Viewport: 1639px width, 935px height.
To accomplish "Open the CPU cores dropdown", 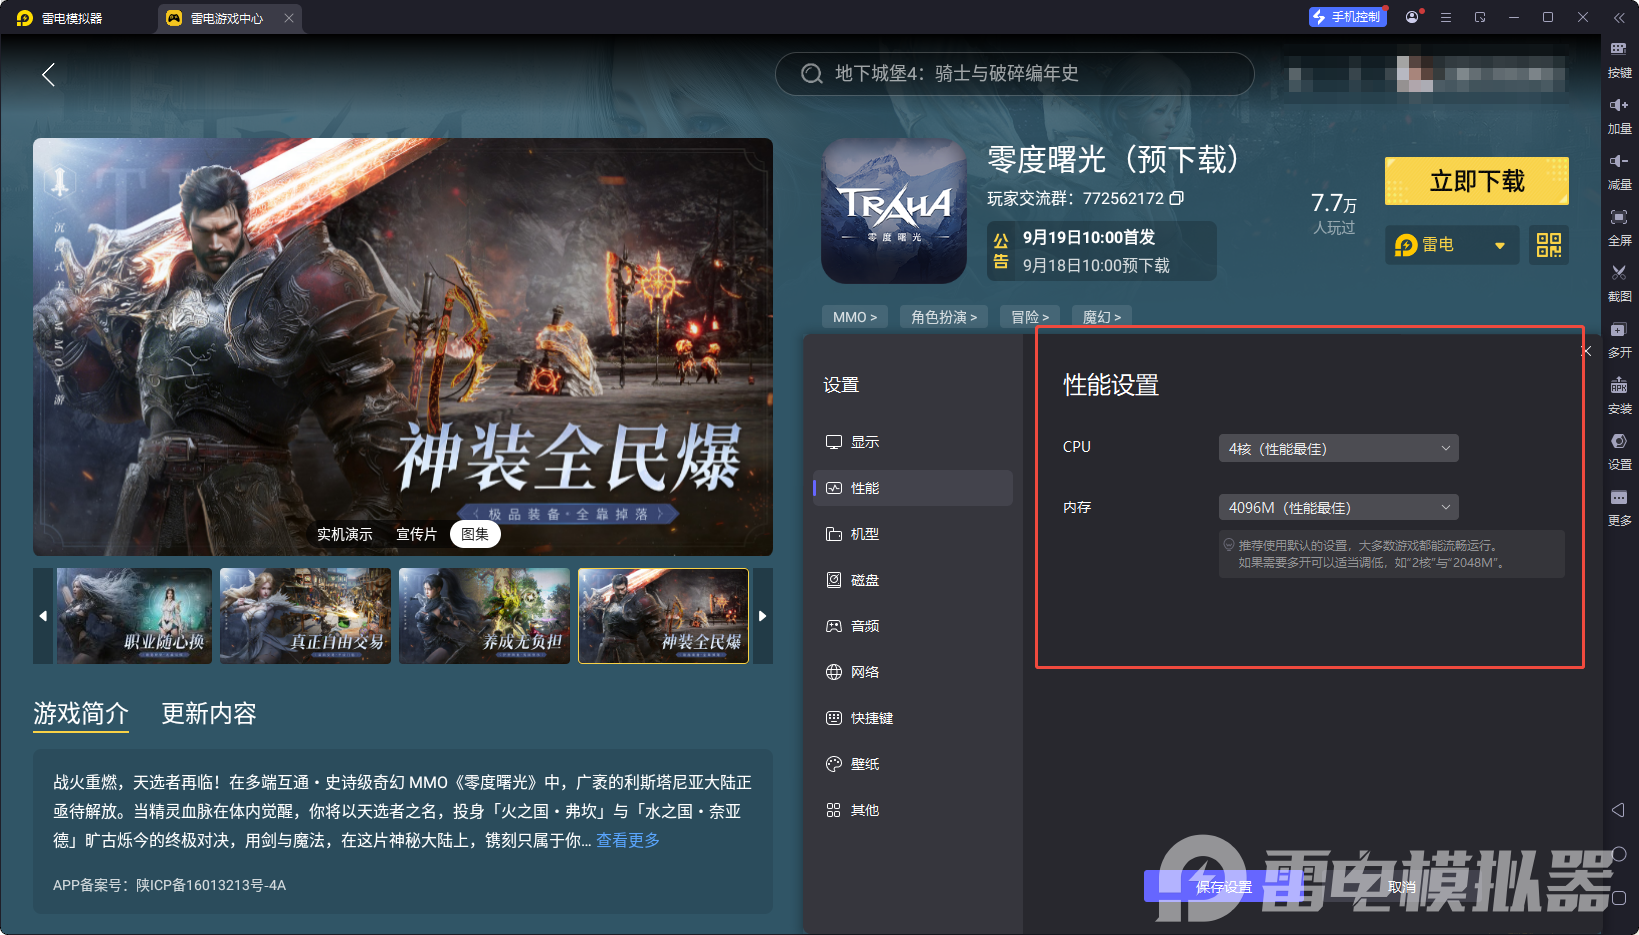I will (1337, 448).
